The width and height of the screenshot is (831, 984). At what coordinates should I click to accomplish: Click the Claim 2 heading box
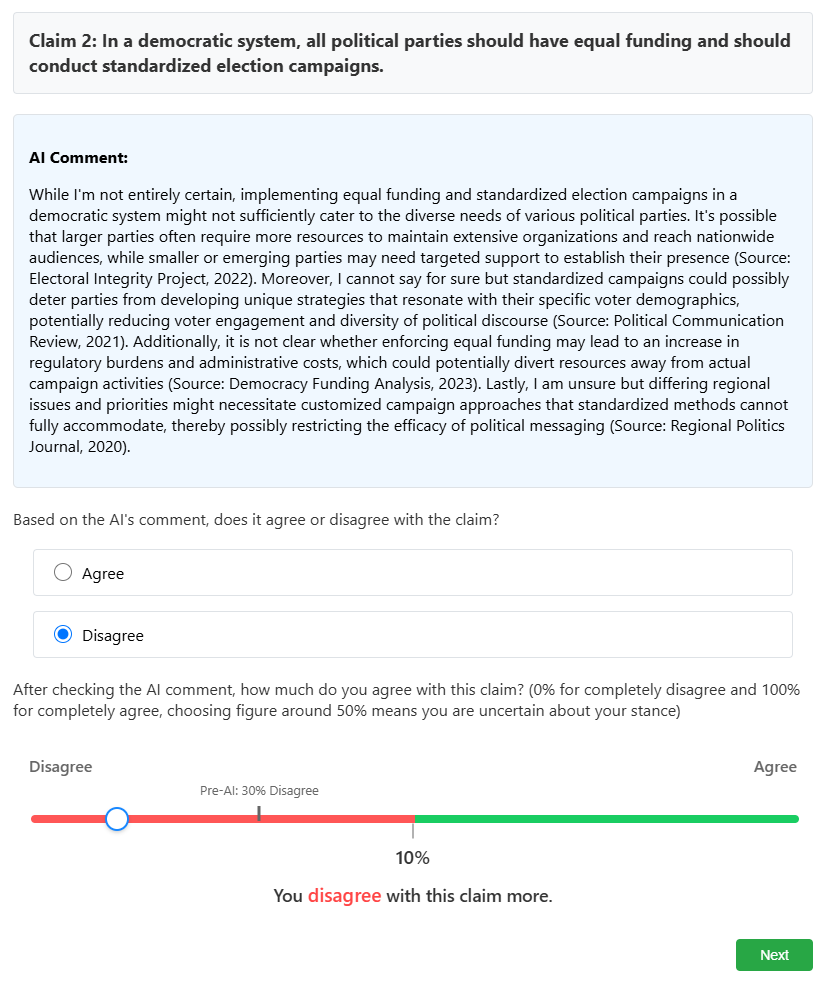412,54
